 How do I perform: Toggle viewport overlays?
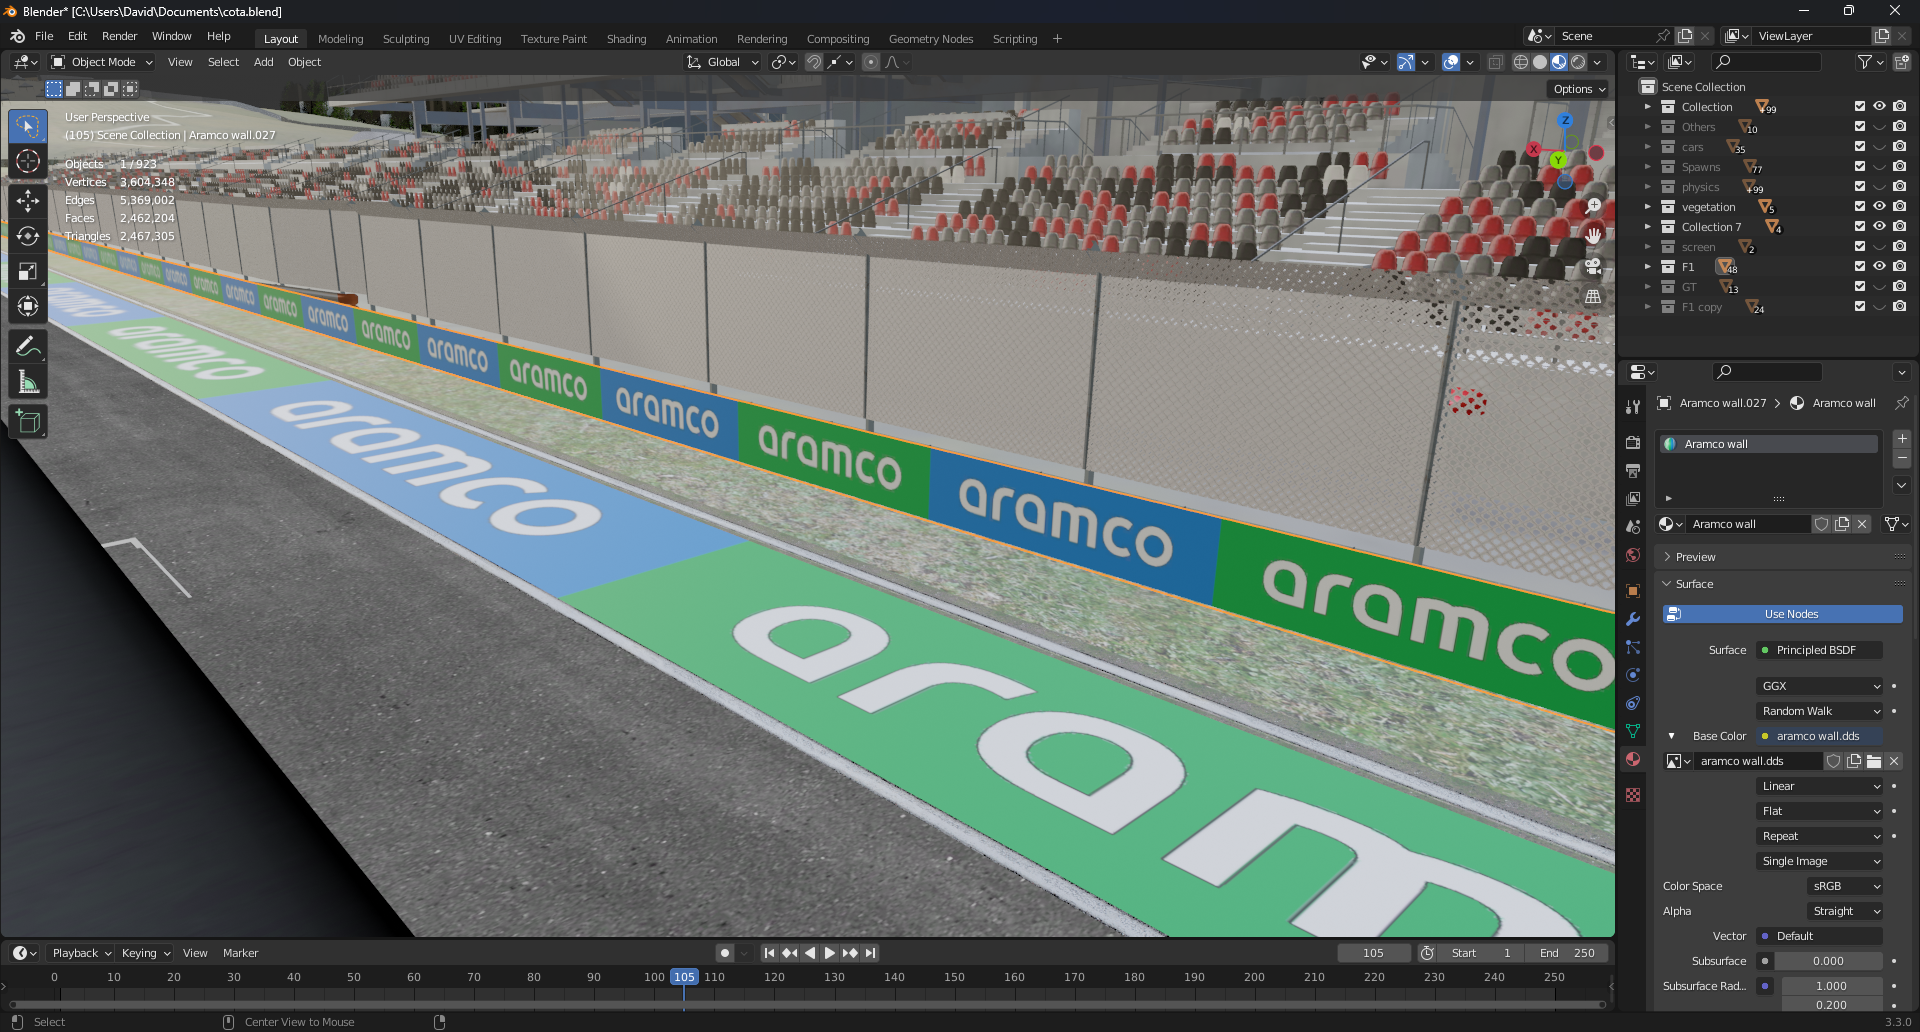tap(1451, 62)
